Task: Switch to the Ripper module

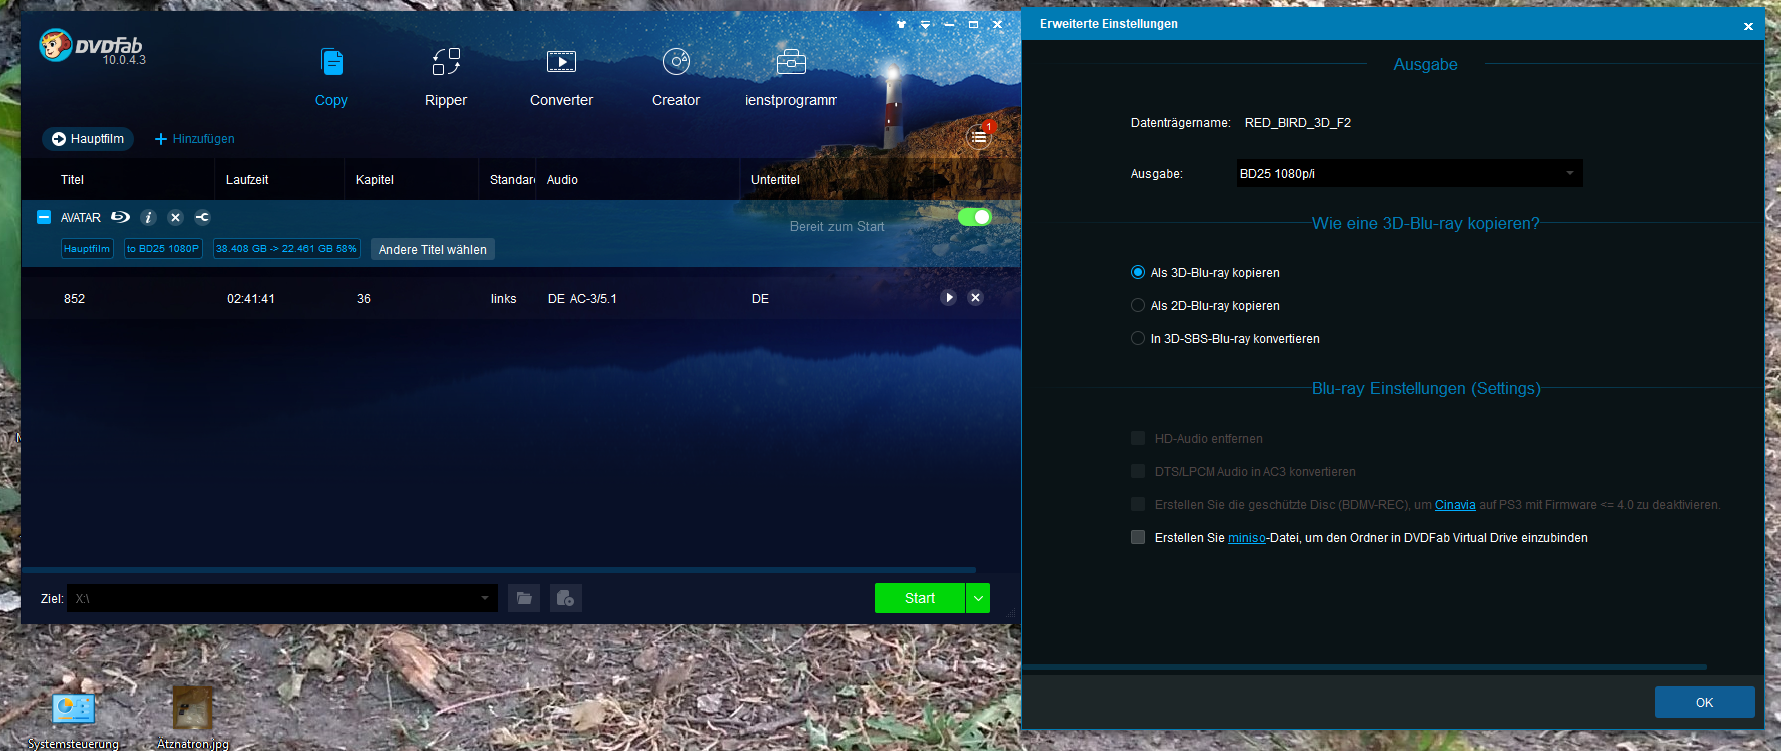Action: (446, 77)
